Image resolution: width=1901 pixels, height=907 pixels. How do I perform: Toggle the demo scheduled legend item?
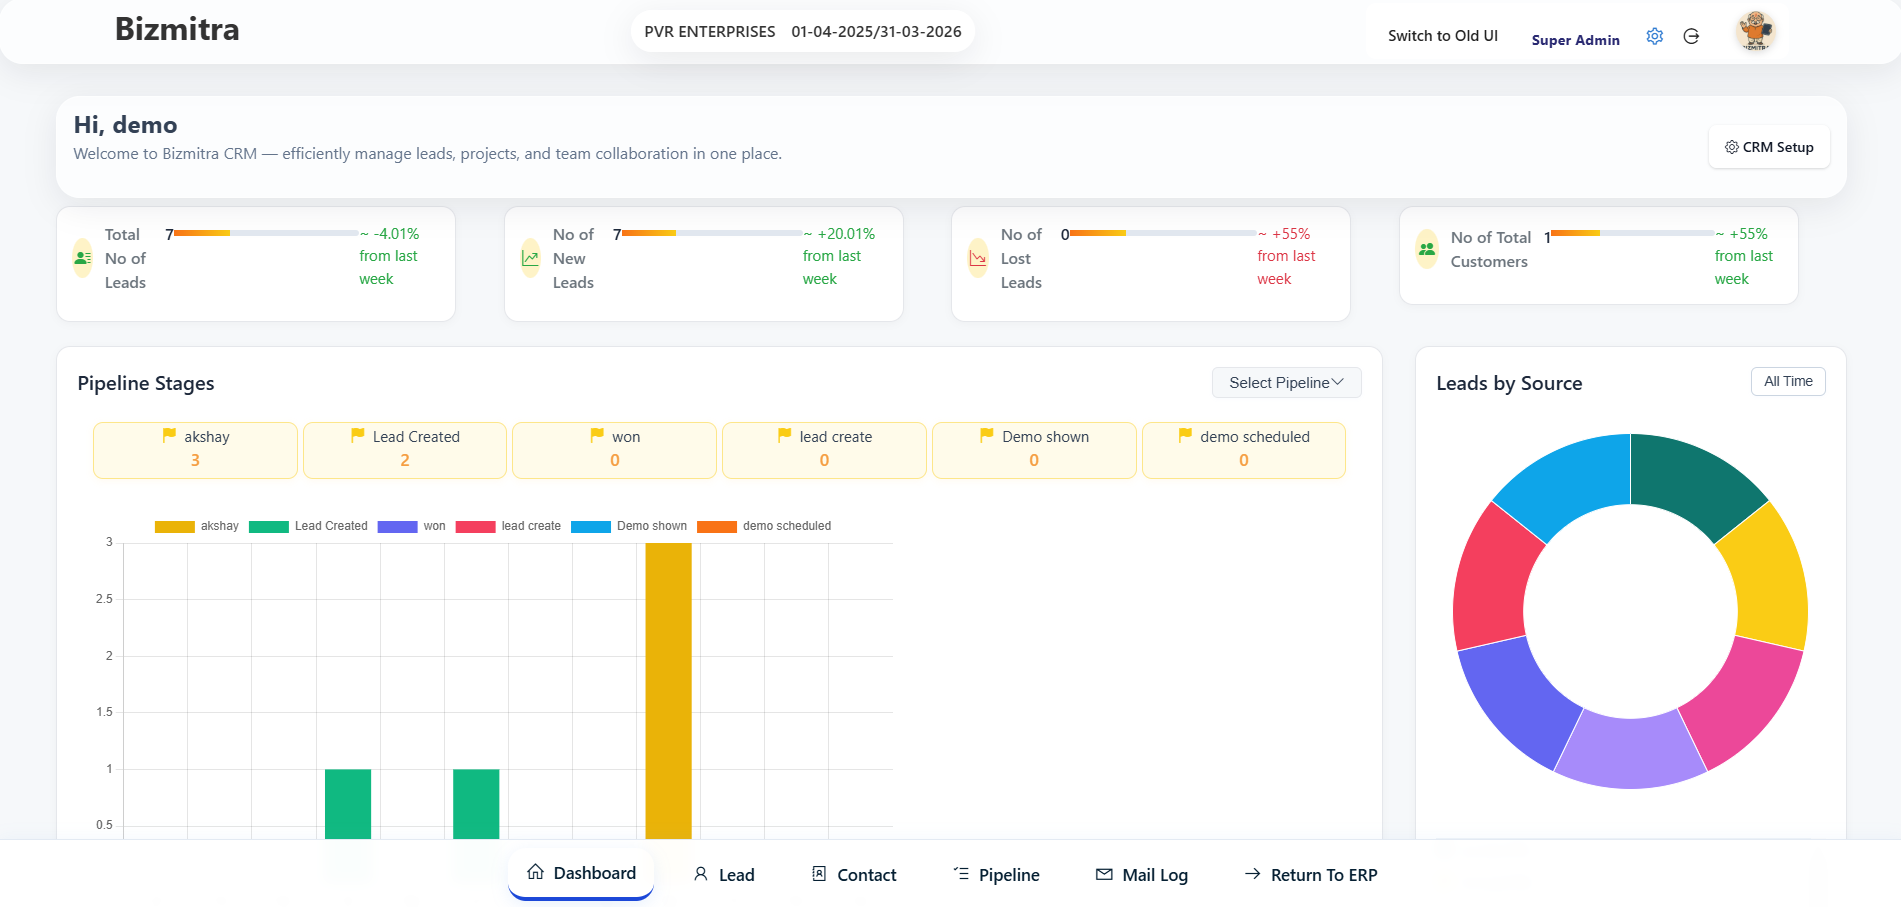pos(765,525)
